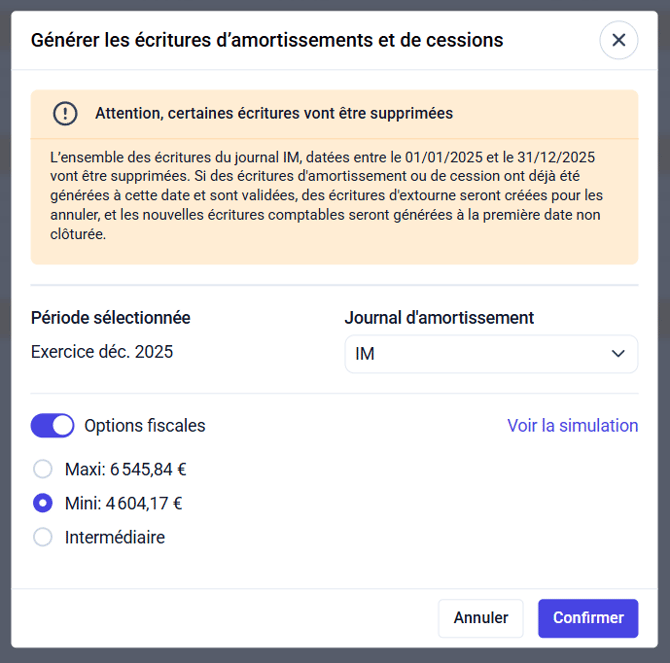Screen dimensions: 670x663
Task: Click the Journal d'amortissement label
Action: [439, 318]
